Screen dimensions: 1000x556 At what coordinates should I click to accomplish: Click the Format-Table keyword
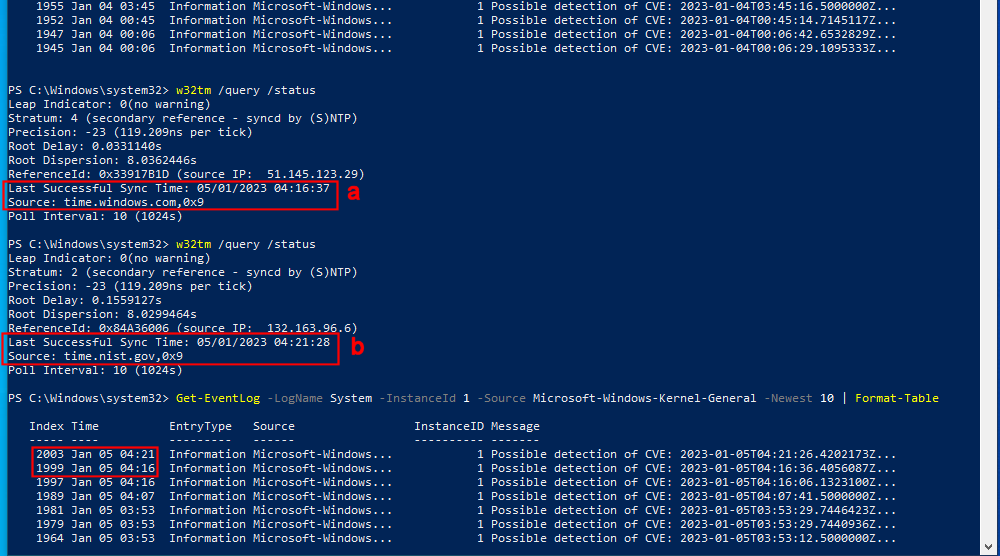[x=896, y=398]
